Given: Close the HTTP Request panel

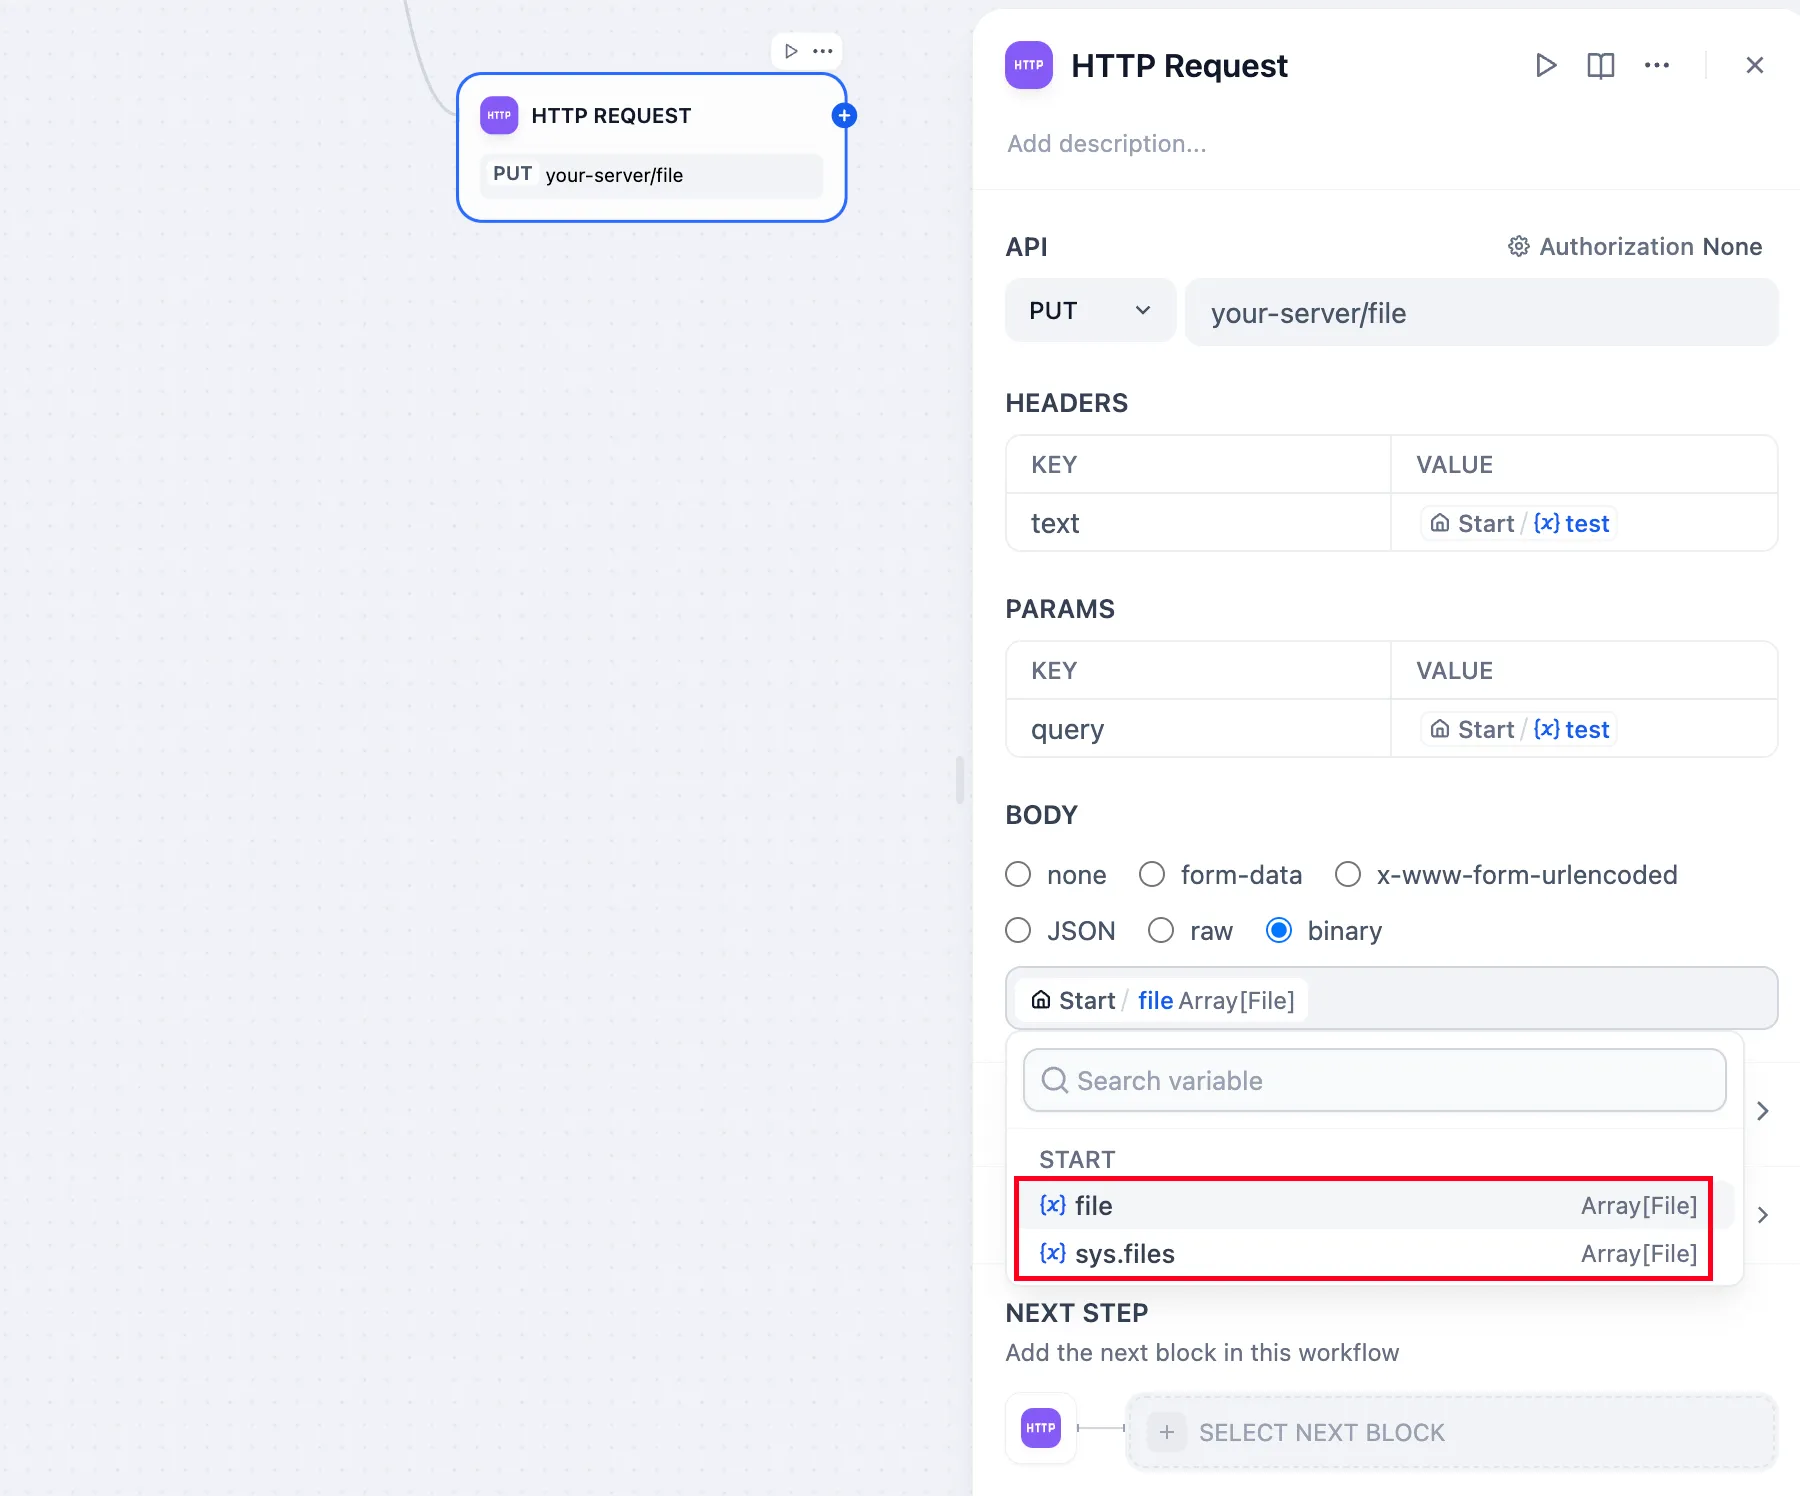Looking at the screenshot, I should 1754,66.
